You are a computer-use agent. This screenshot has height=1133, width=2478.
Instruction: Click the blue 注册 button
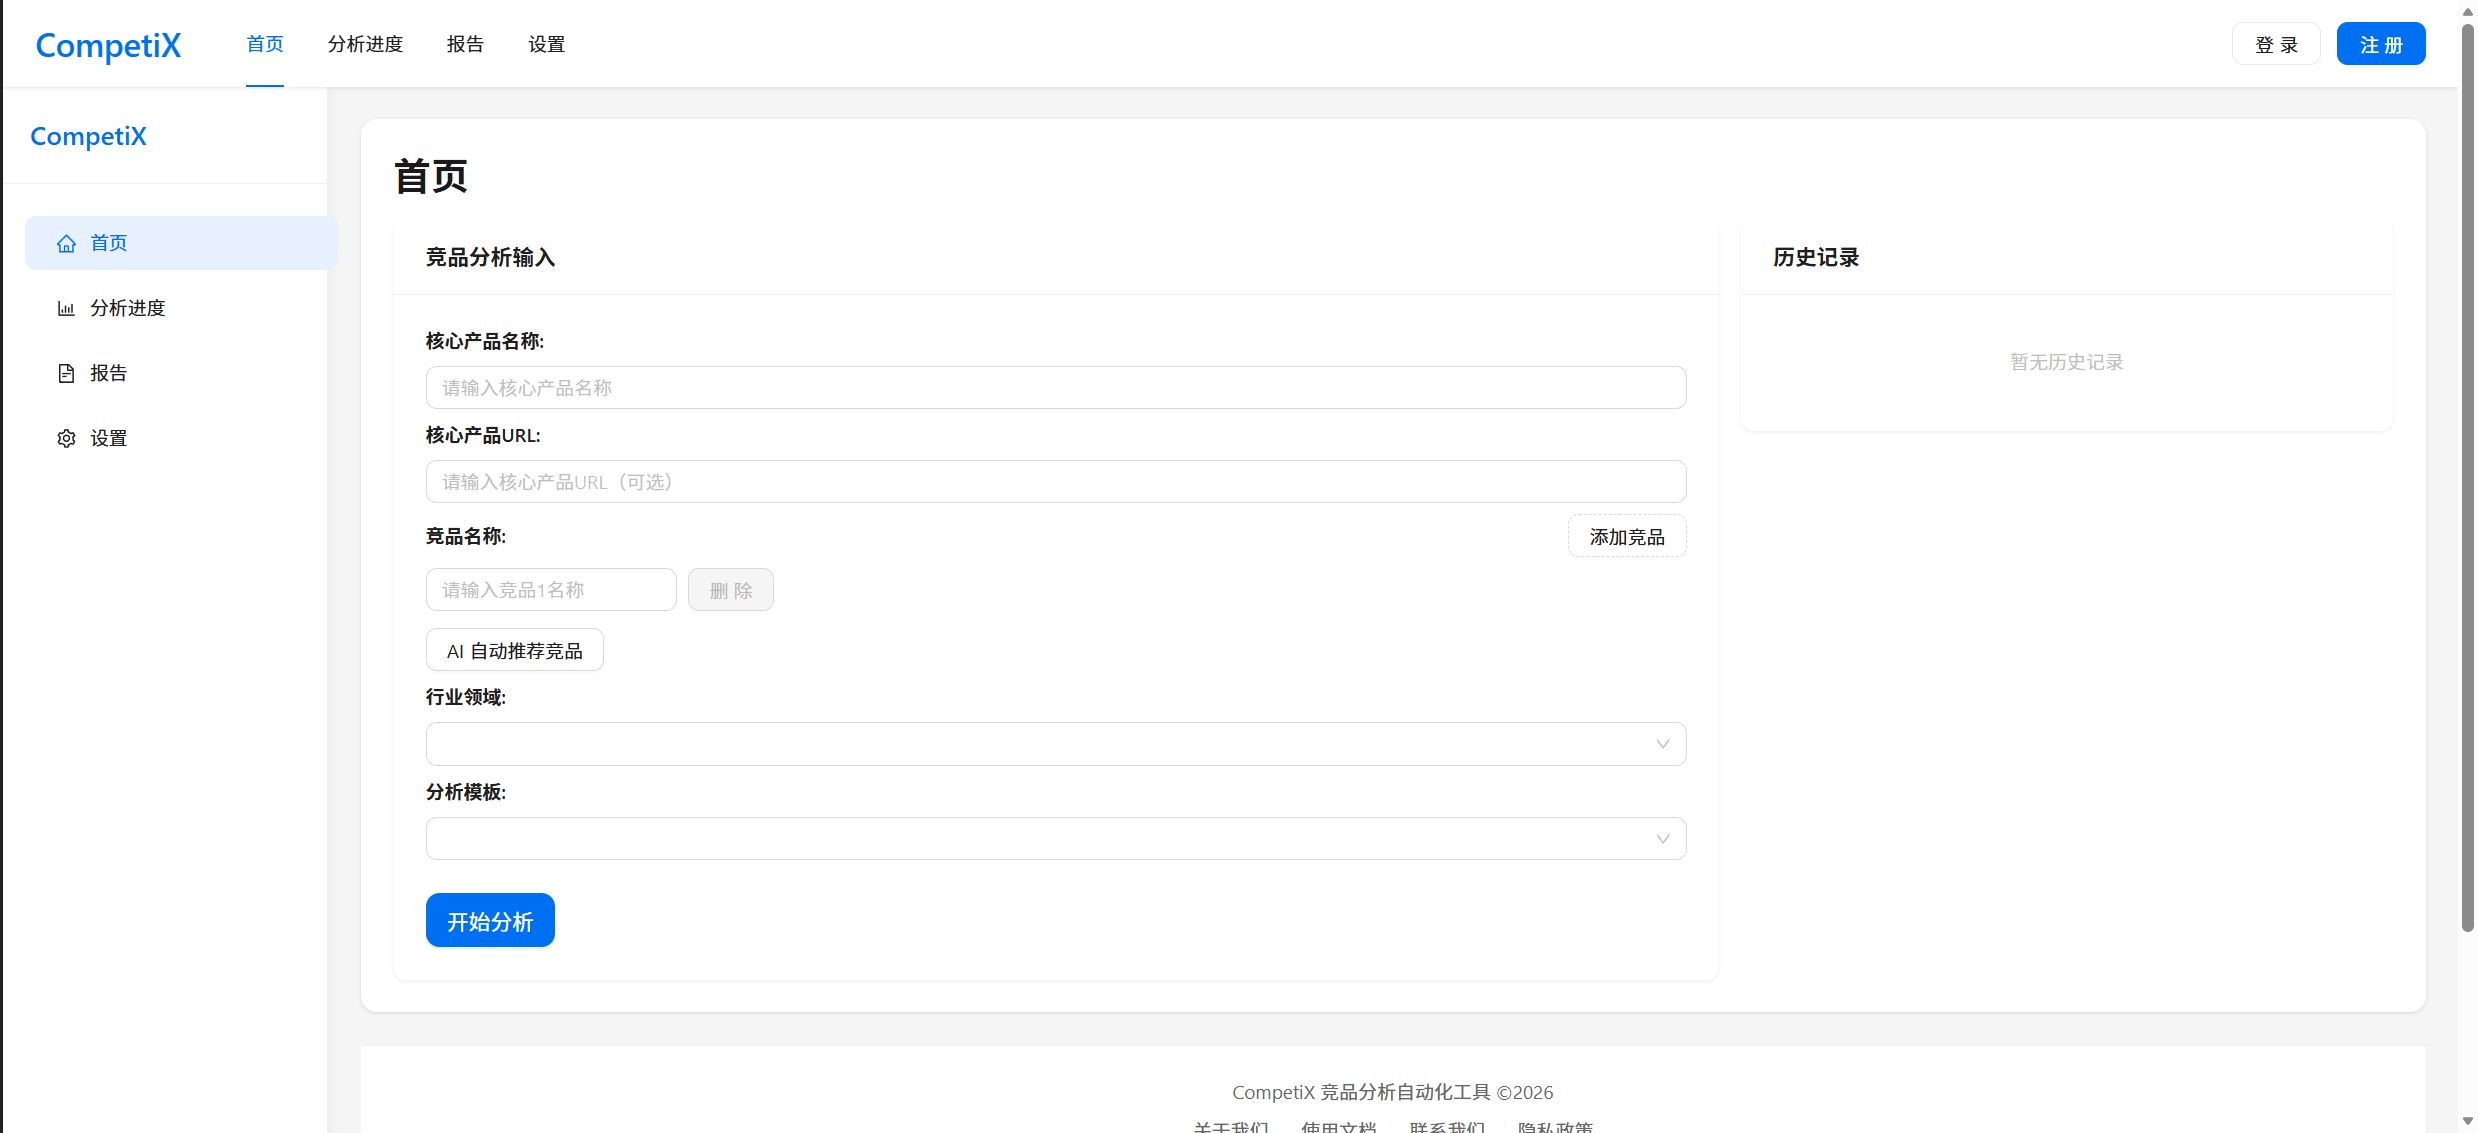point(2380,45)
